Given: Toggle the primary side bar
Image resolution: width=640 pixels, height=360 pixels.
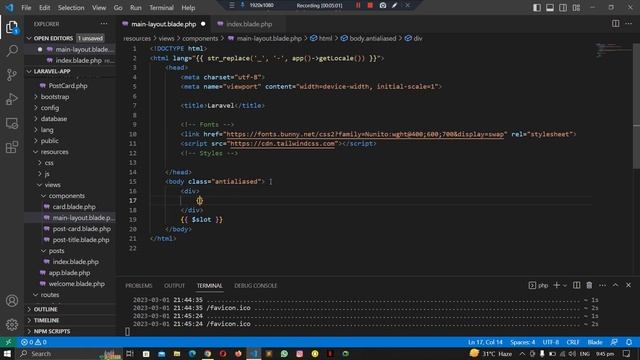Looking at the screenshot, I should 537,7.
